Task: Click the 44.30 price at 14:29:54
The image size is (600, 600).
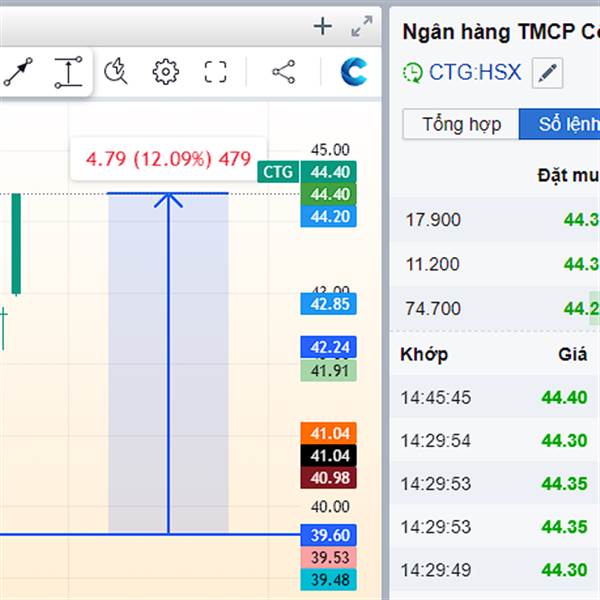Action: [564, 440]
